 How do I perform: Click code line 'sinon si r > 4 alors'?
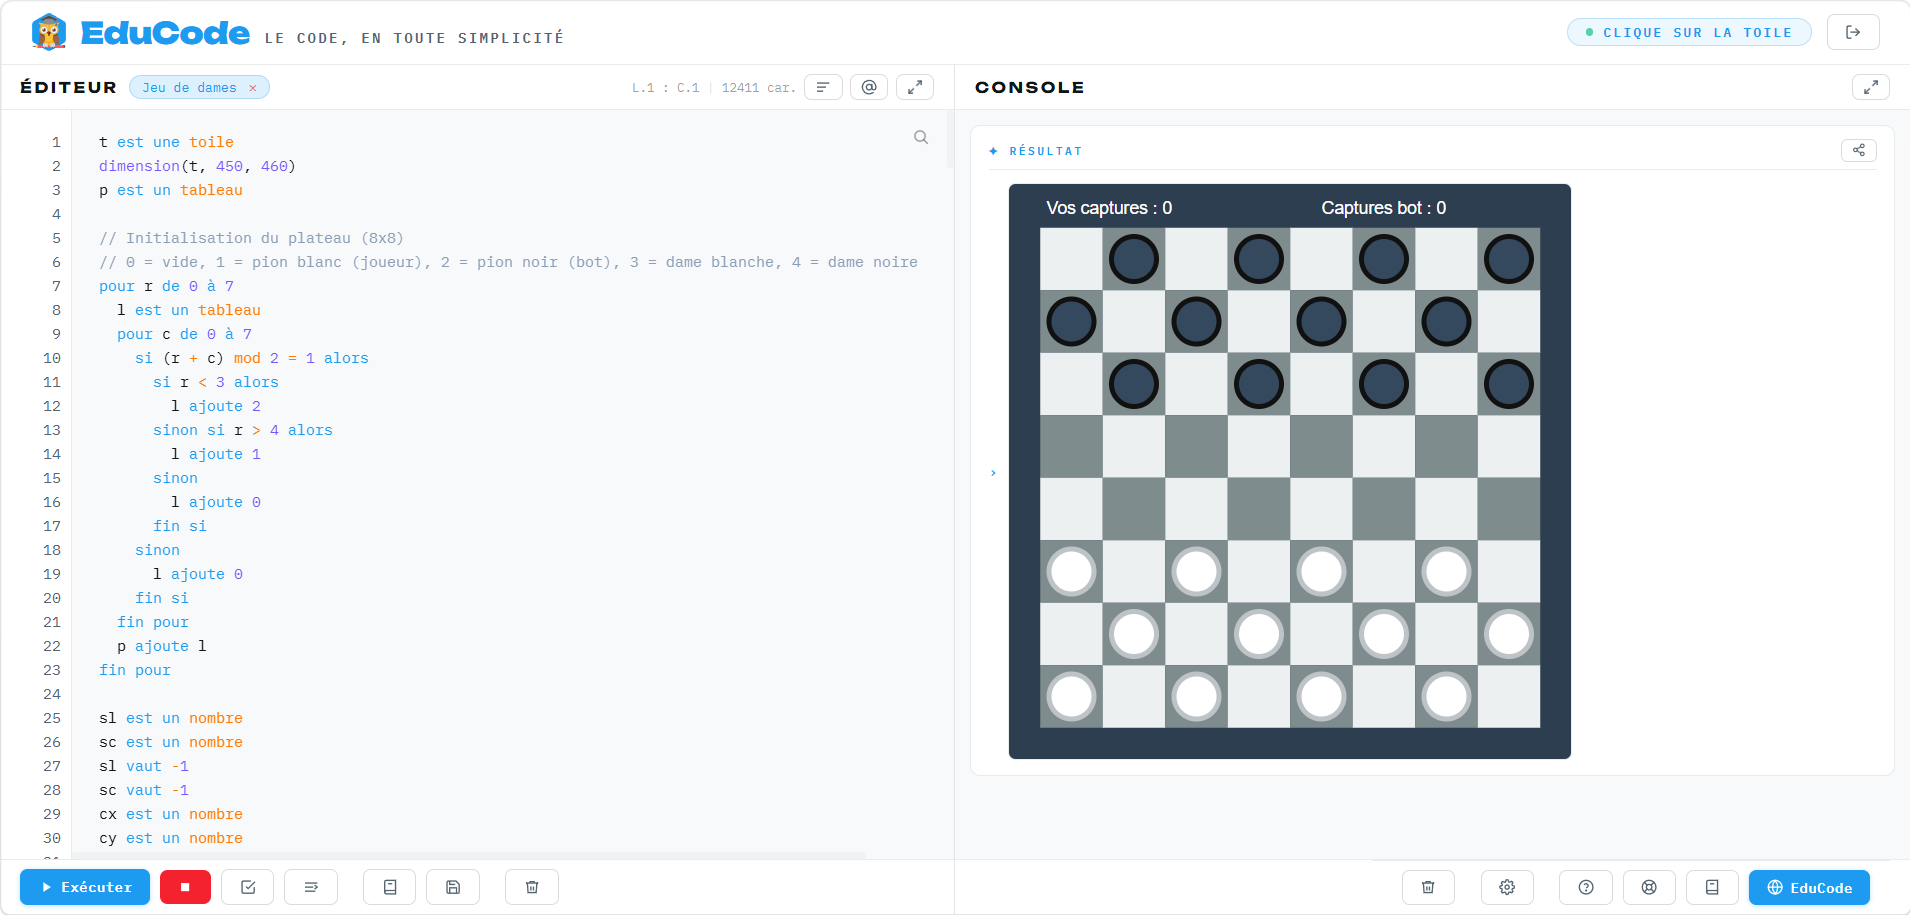click(243, 430)
